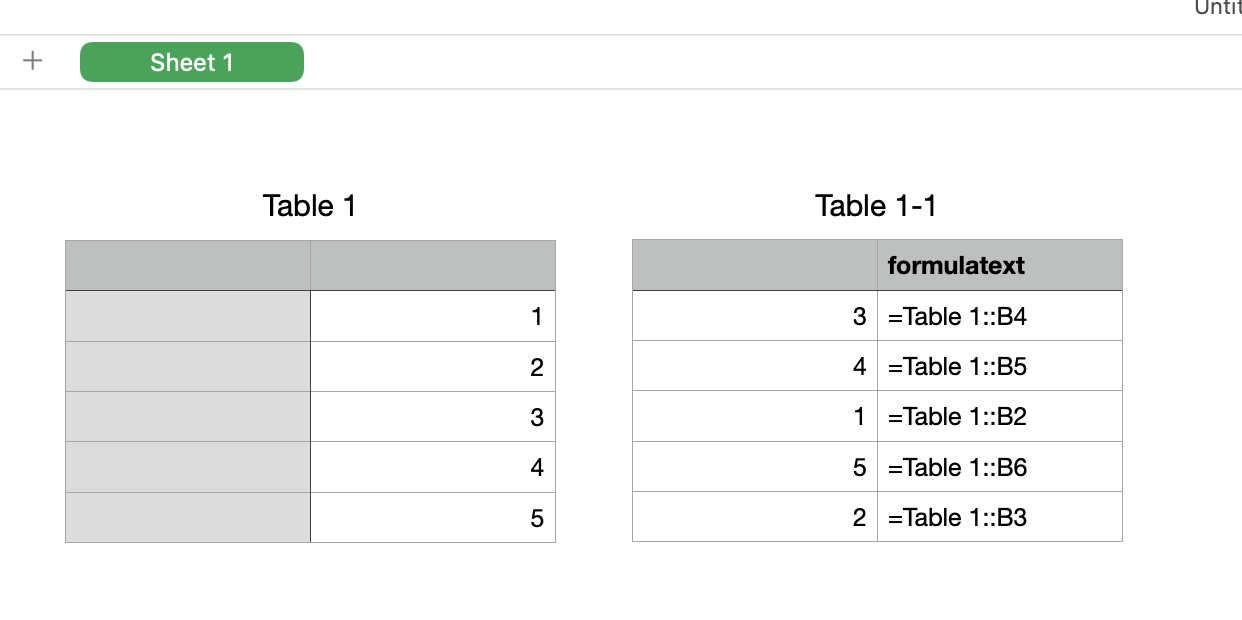The image size is (1242, 620).
Task: Select cell showing =Table 1::B5
Action: [999, 366]
